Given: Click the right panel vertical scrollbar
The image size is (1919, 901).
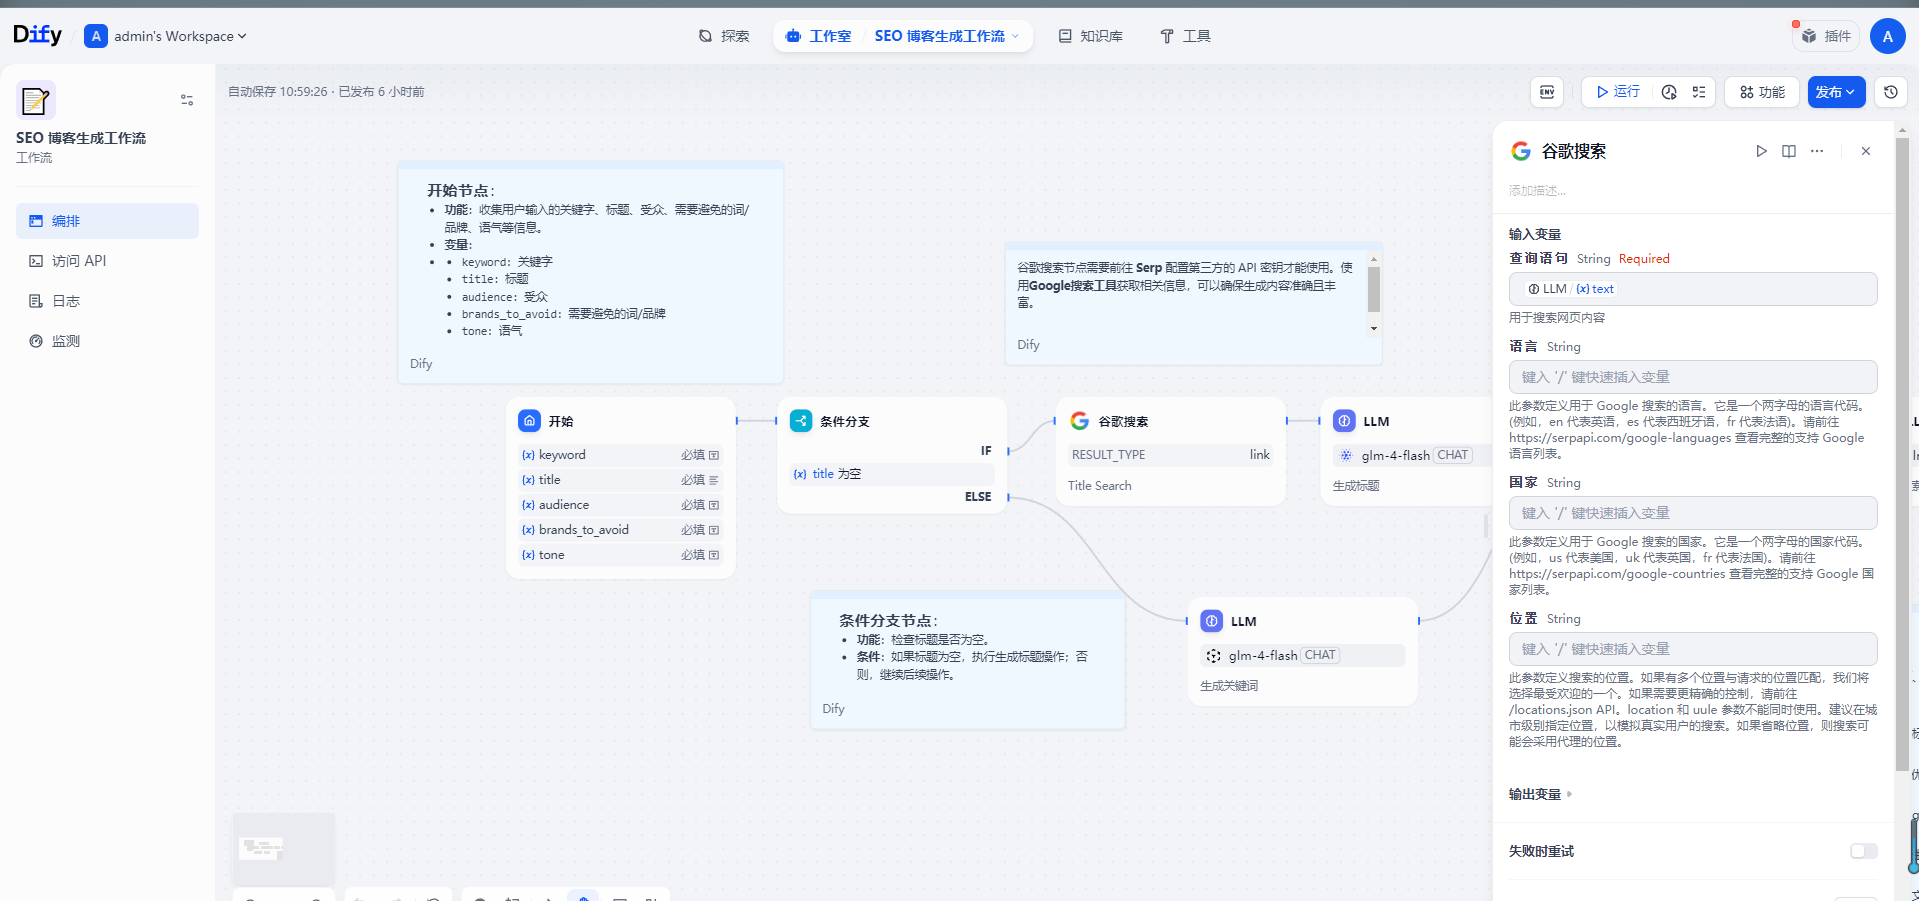Looking at the screenshot, I should point(1902,455).
